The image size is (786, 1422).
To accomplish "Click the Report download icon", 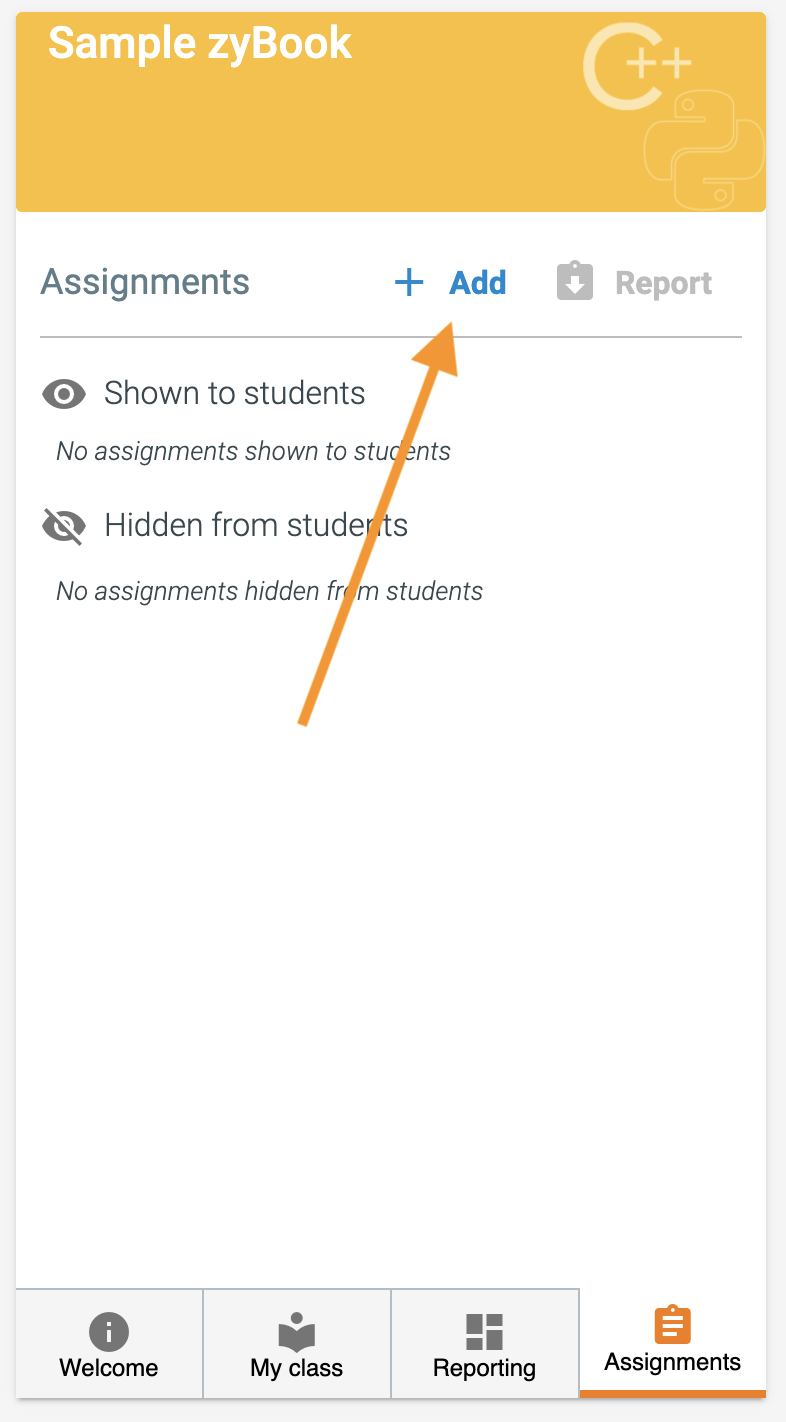I will coord(575,282).
